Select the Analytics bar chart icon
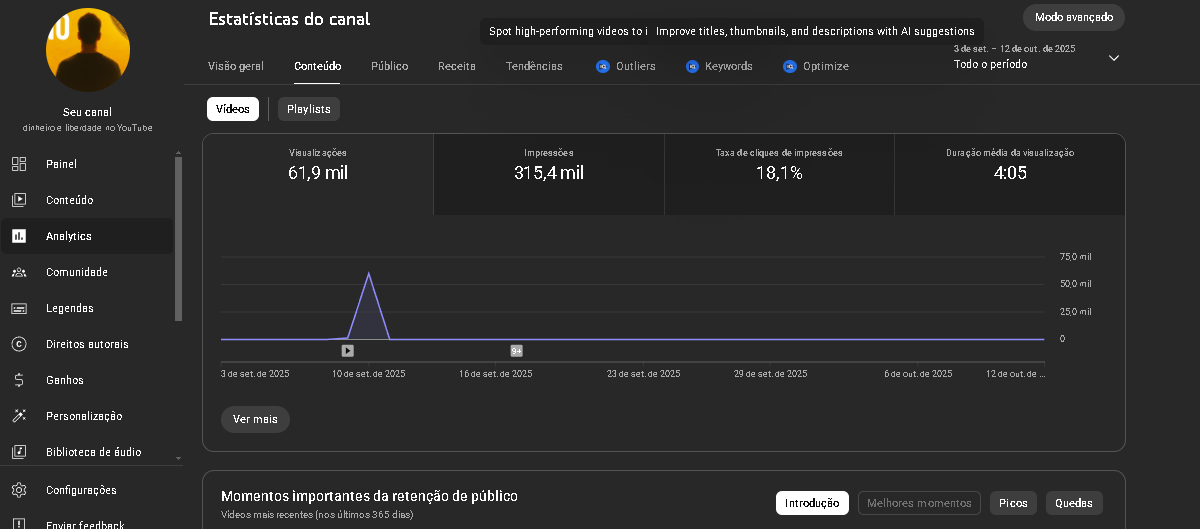The width and height of the screenshot is (1200, 529). pyautogui.click(x=19, y=236)
